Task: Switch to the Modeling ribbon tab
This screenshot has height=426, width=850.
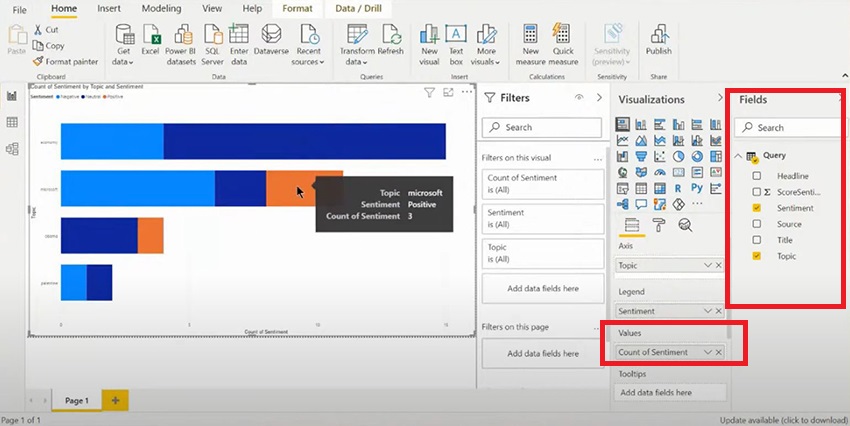Action: (162, 9)
